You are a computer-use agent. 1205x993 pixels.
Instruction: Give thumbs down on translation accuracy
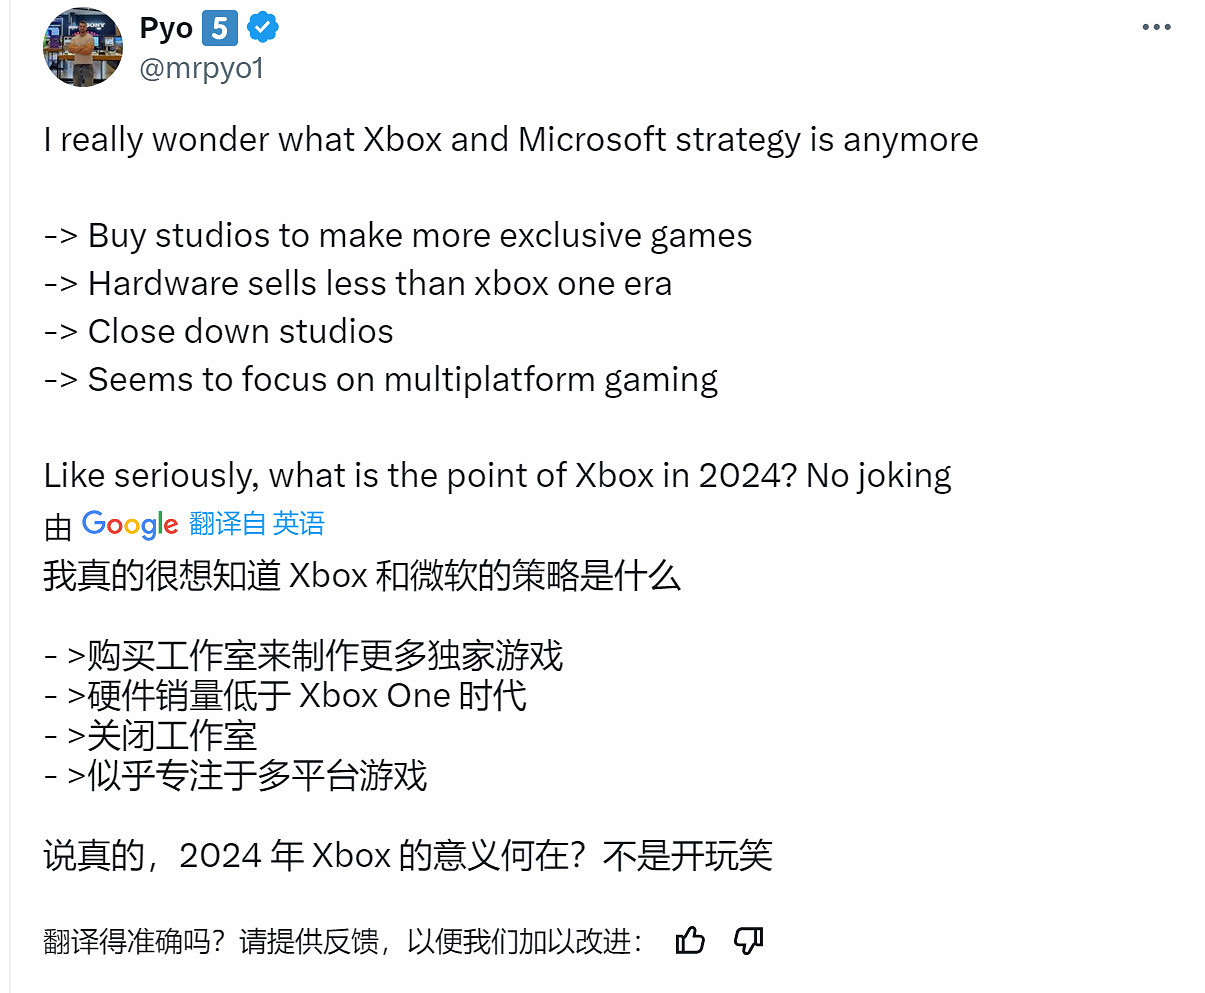coord(749,941)
